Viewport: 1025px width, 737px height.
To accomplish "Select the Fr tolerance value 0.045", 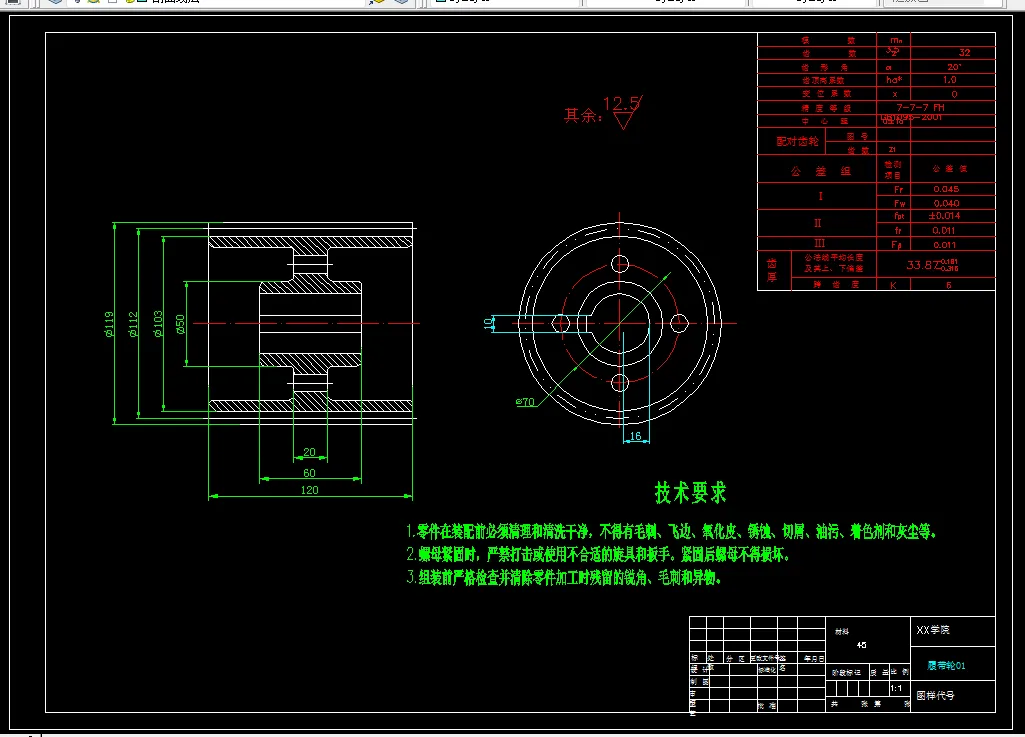I will 946,189.
